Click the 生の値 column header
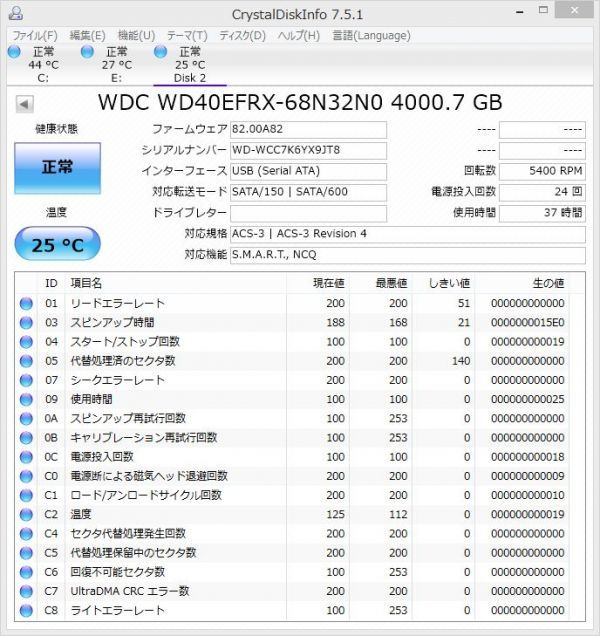The height and width of the screenshot is (636, 600). [x=522, y=283]
